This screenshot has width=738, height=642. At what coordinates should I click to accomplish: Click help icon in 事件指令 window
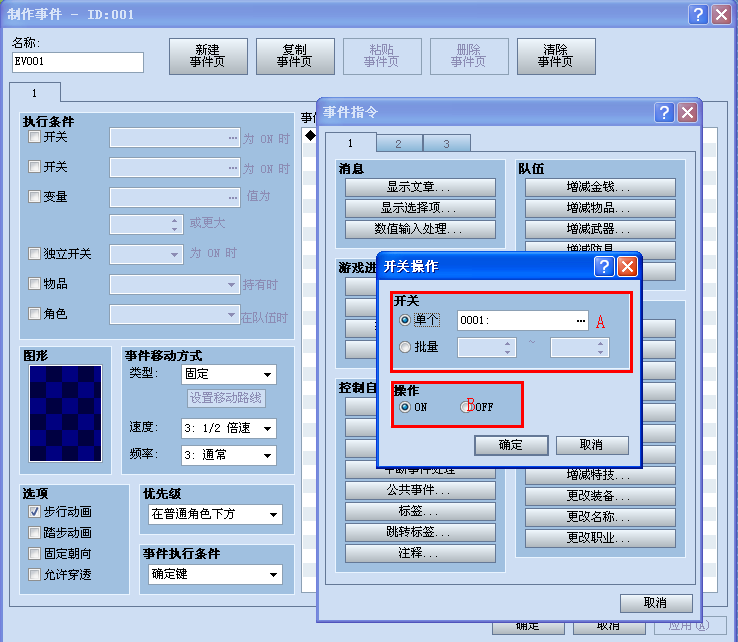point(664,112)
